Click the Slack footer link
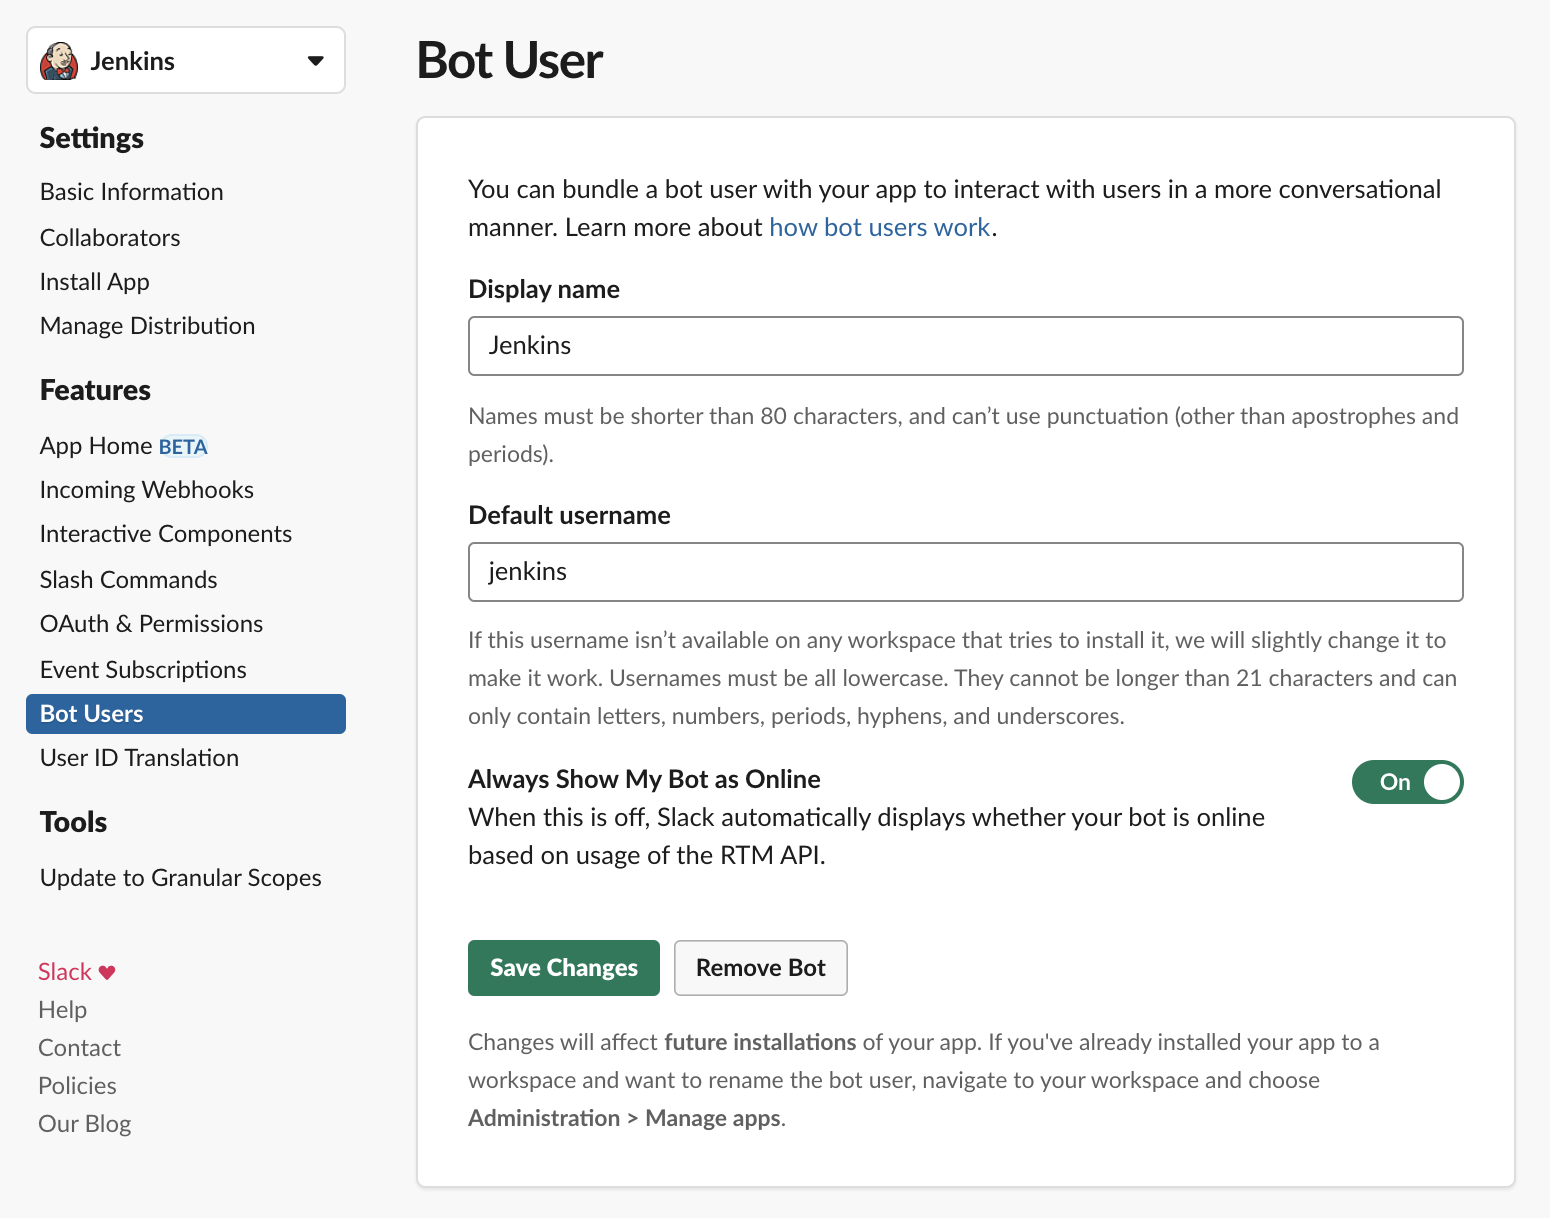Image resolution: width=1550 pixels, height=1218 pixels. 65,972
